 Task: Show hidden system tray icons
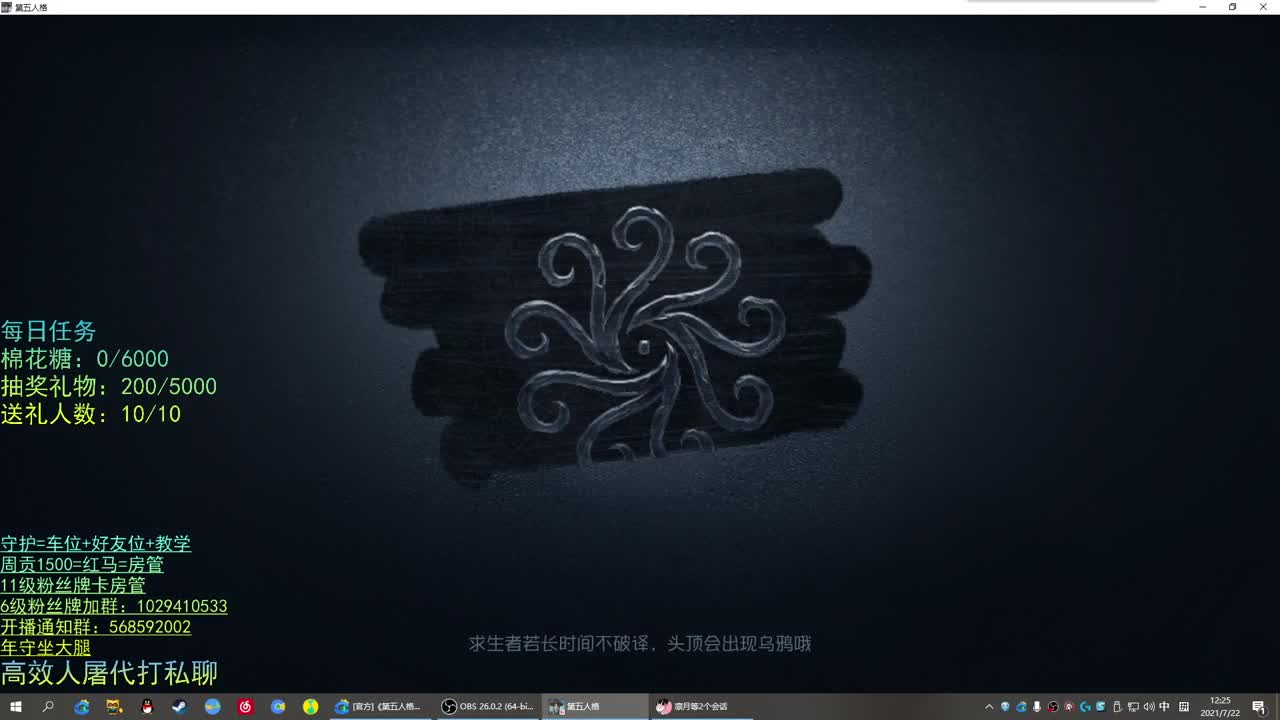coord(989,707)
